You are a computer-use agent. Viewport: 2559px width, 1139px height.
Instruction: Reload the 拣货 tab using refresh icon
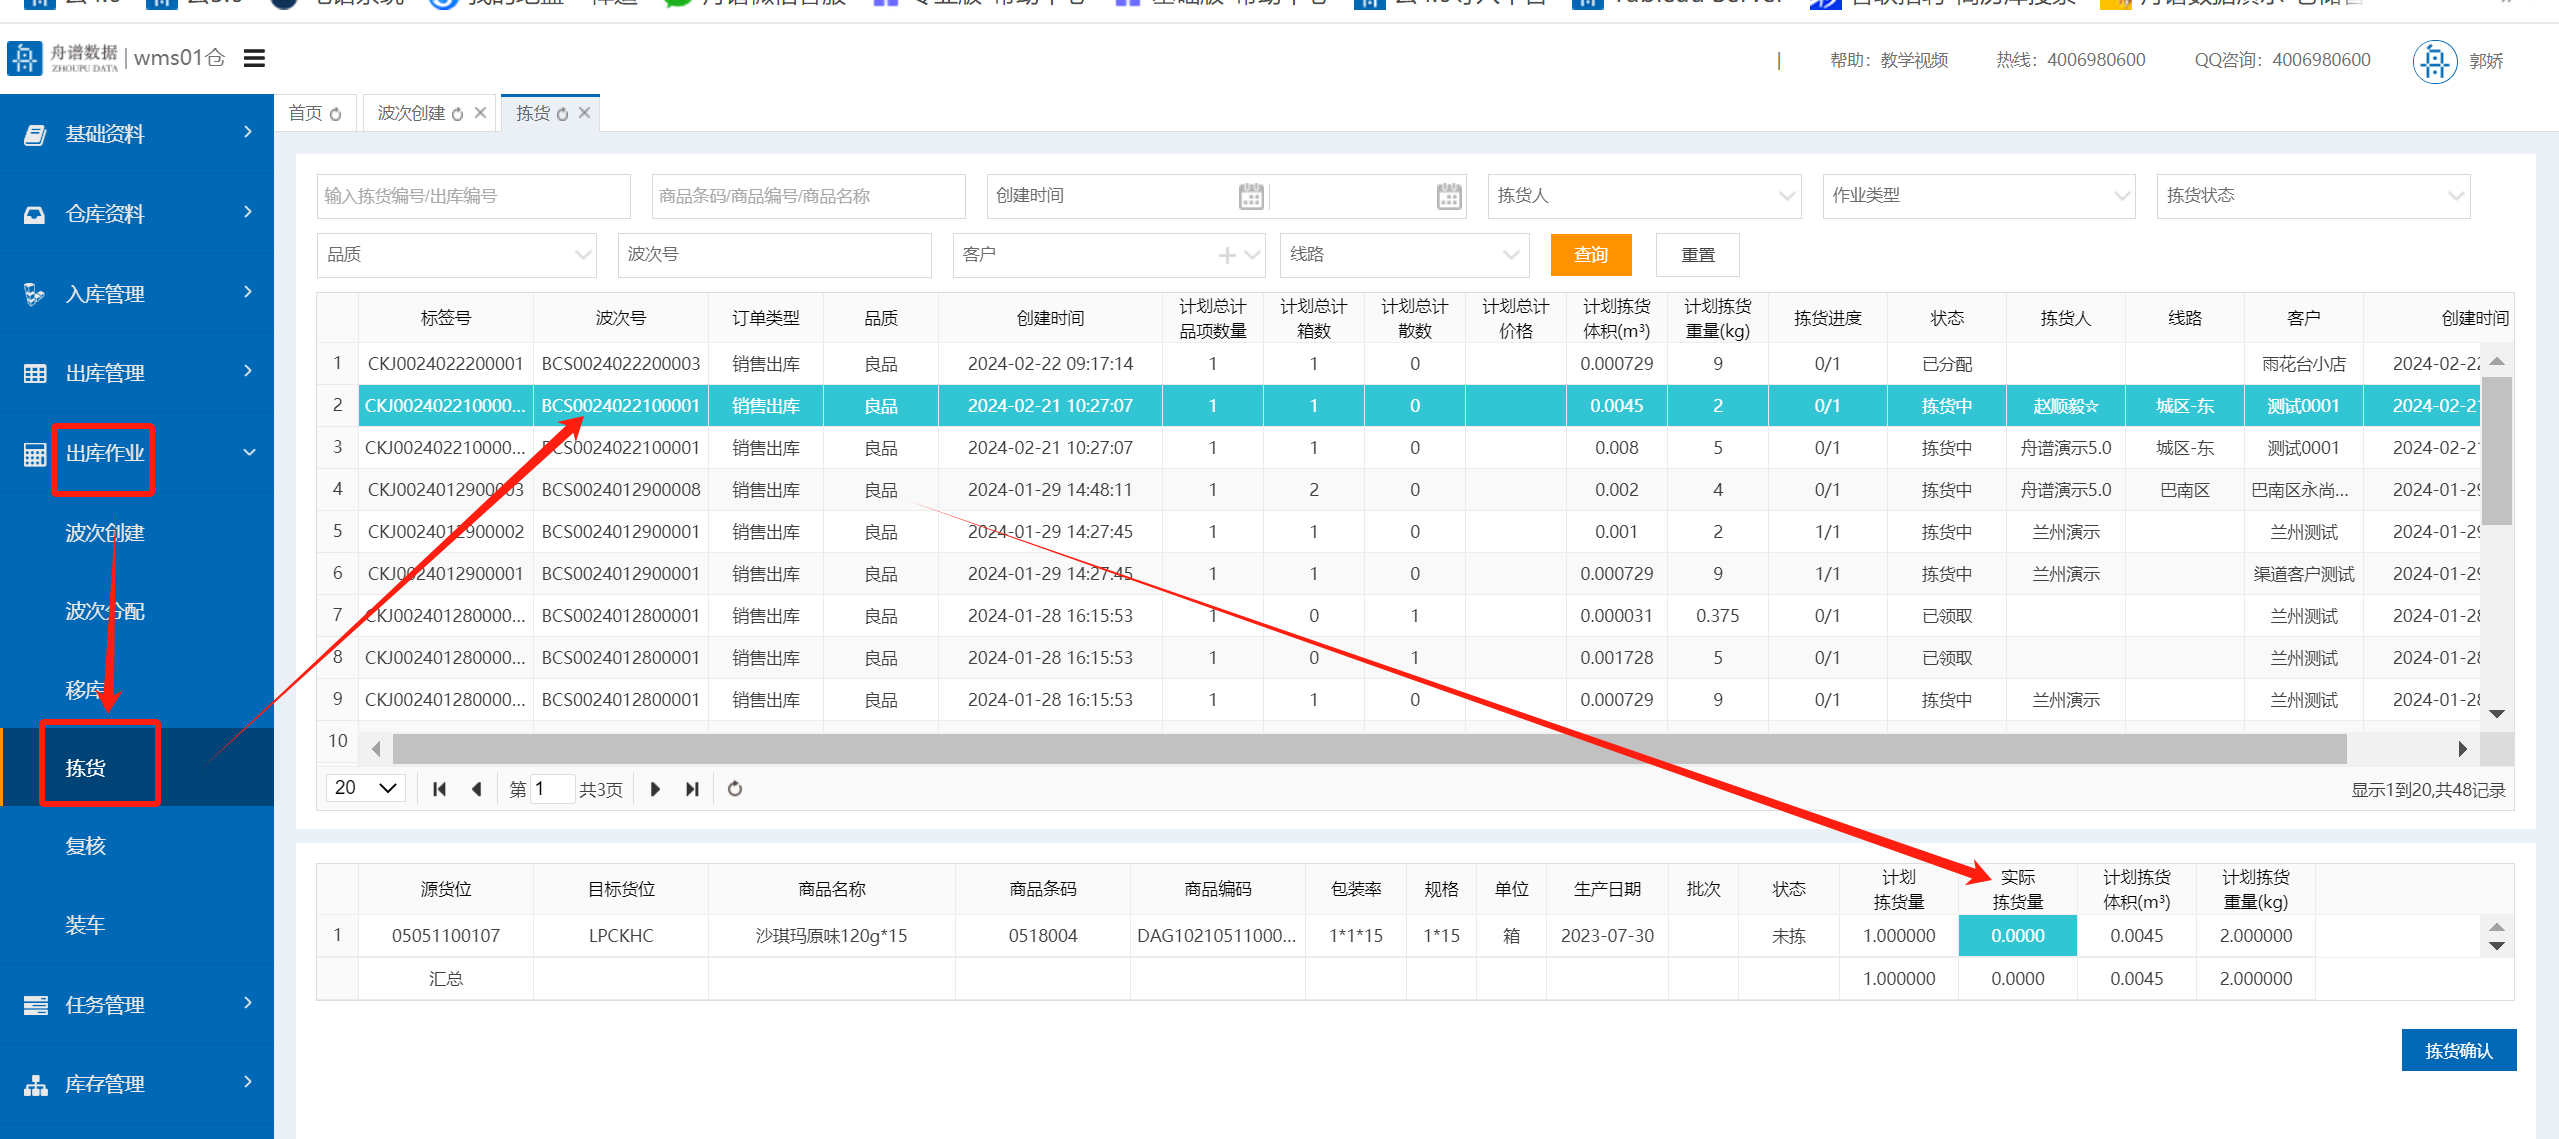[563, 115]
